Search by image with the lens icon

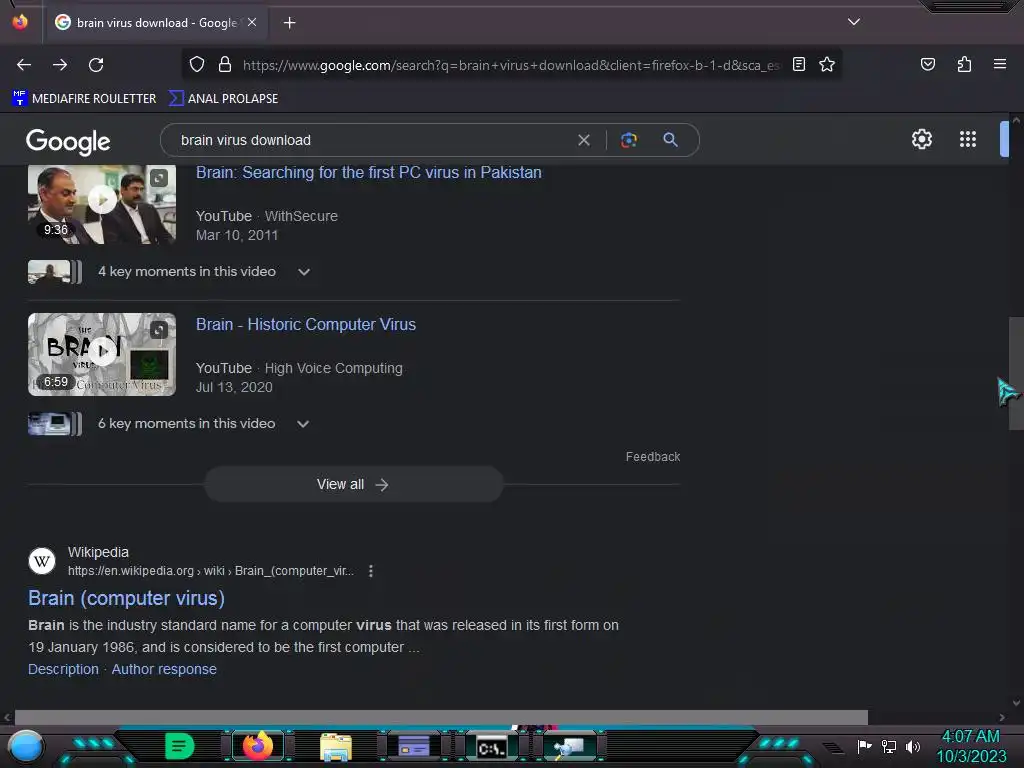[x=628, y=140]
